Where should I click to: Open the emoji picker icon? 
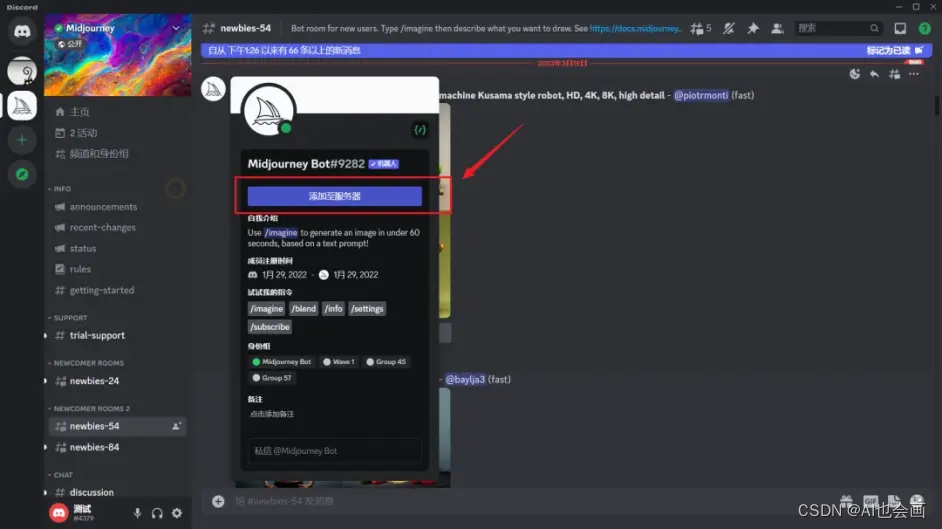[917, 501]
